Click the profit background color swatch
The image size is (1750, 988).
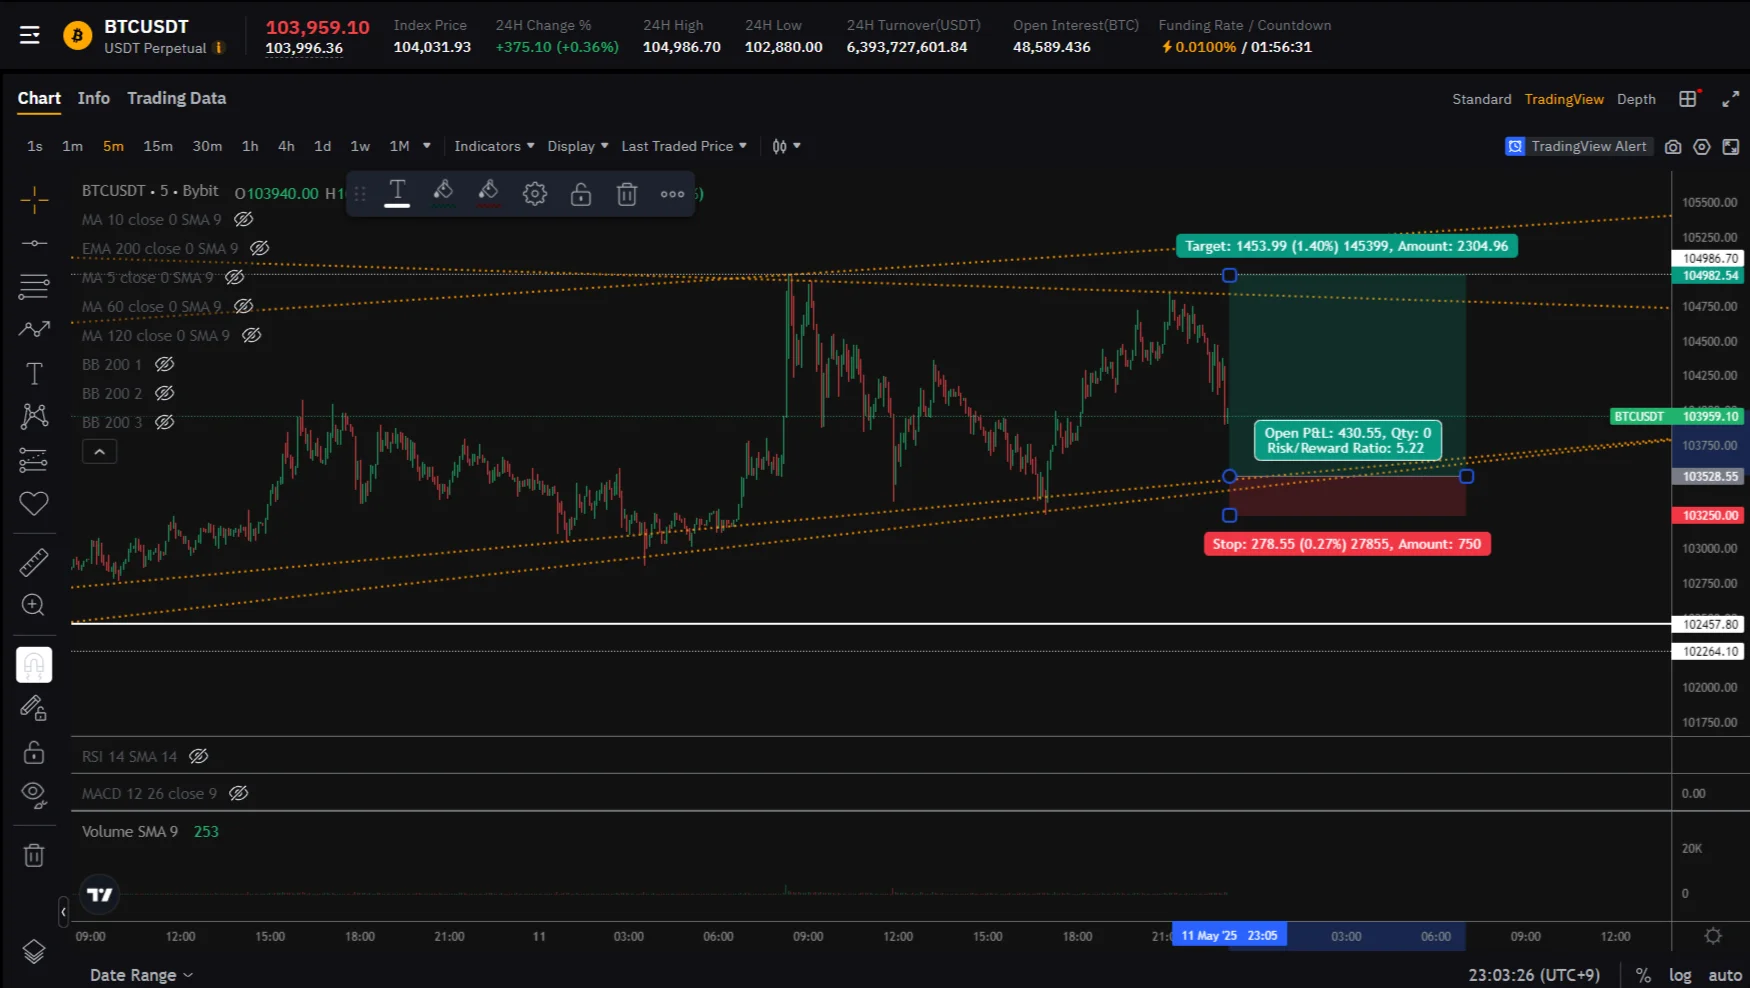pos(443,193)
